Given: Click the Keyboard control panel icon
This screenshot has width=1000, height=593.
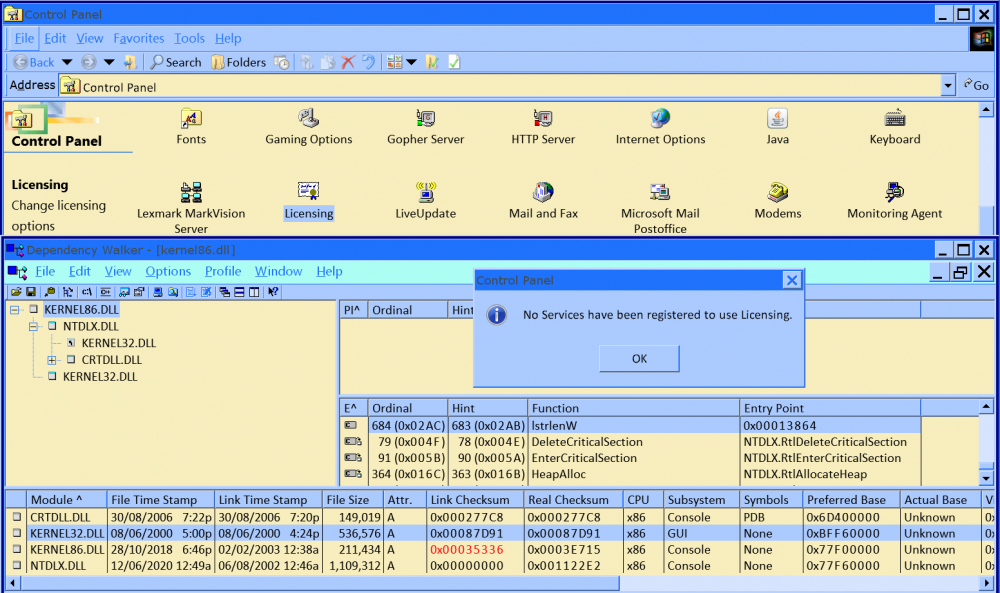Looking at the screenshot, I should pyautogui.click(x=894, y=119).
